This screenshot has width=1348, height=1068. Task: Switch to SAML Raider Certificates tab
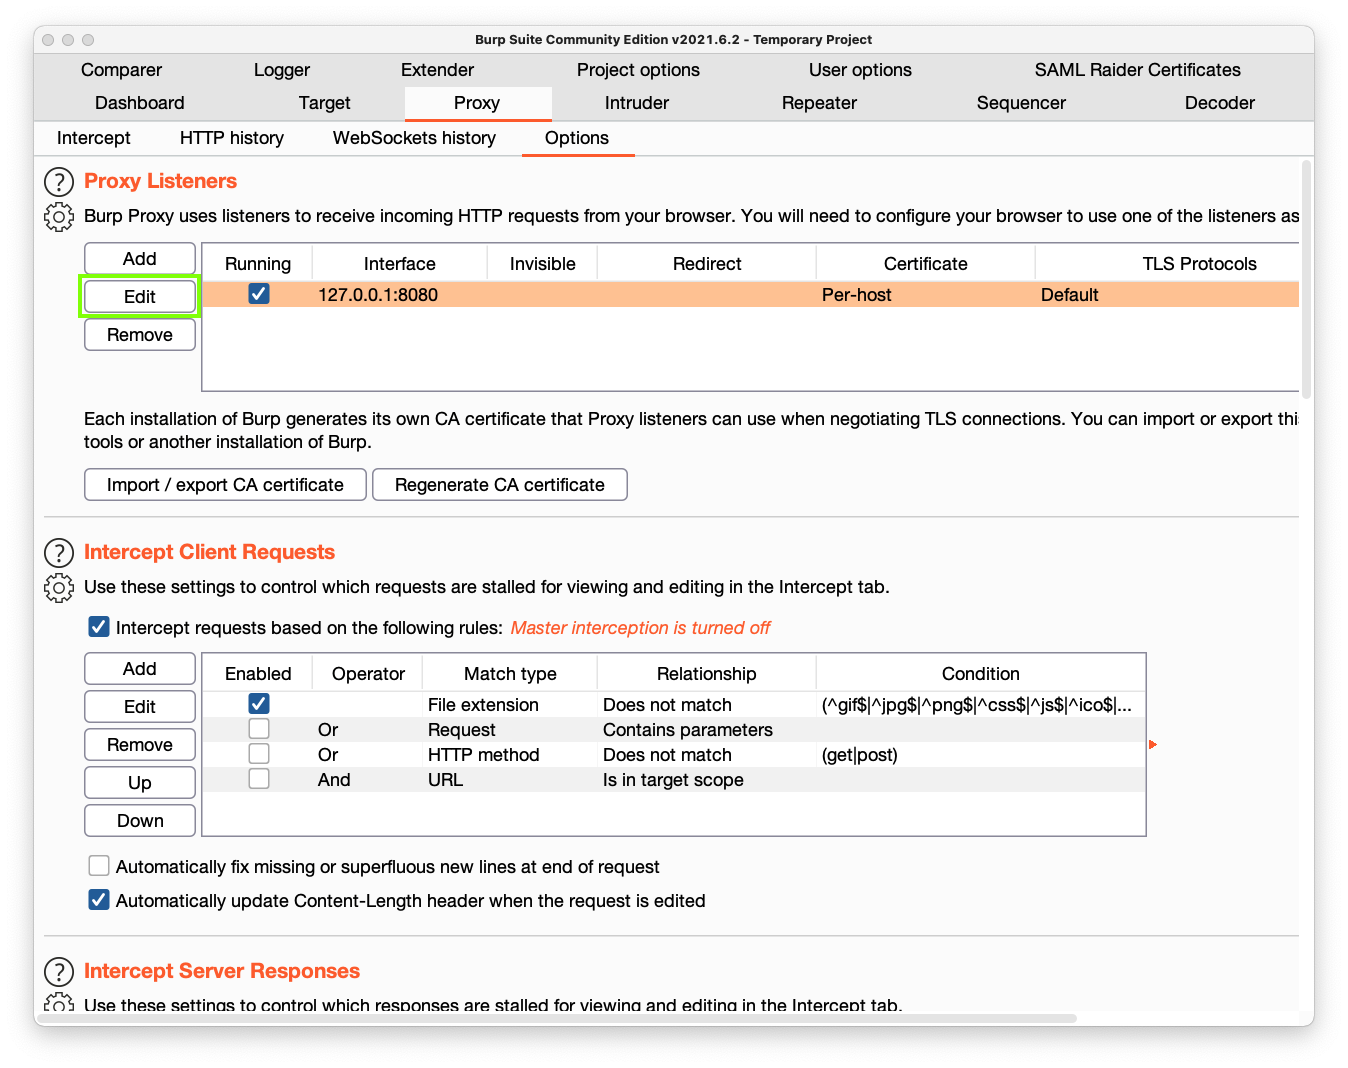coord(1138,70)
